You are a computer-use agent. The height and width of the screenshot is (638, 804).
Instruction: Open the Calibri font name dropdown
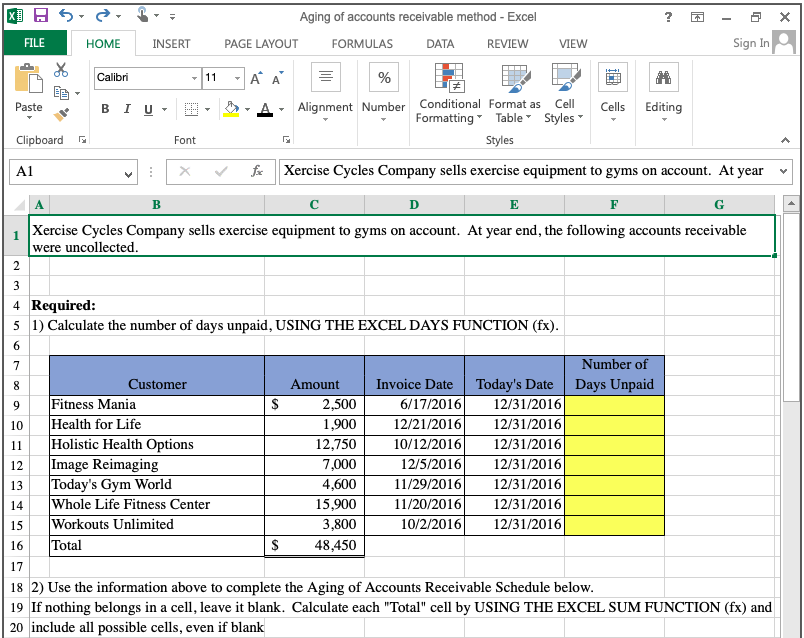(195, 77)
